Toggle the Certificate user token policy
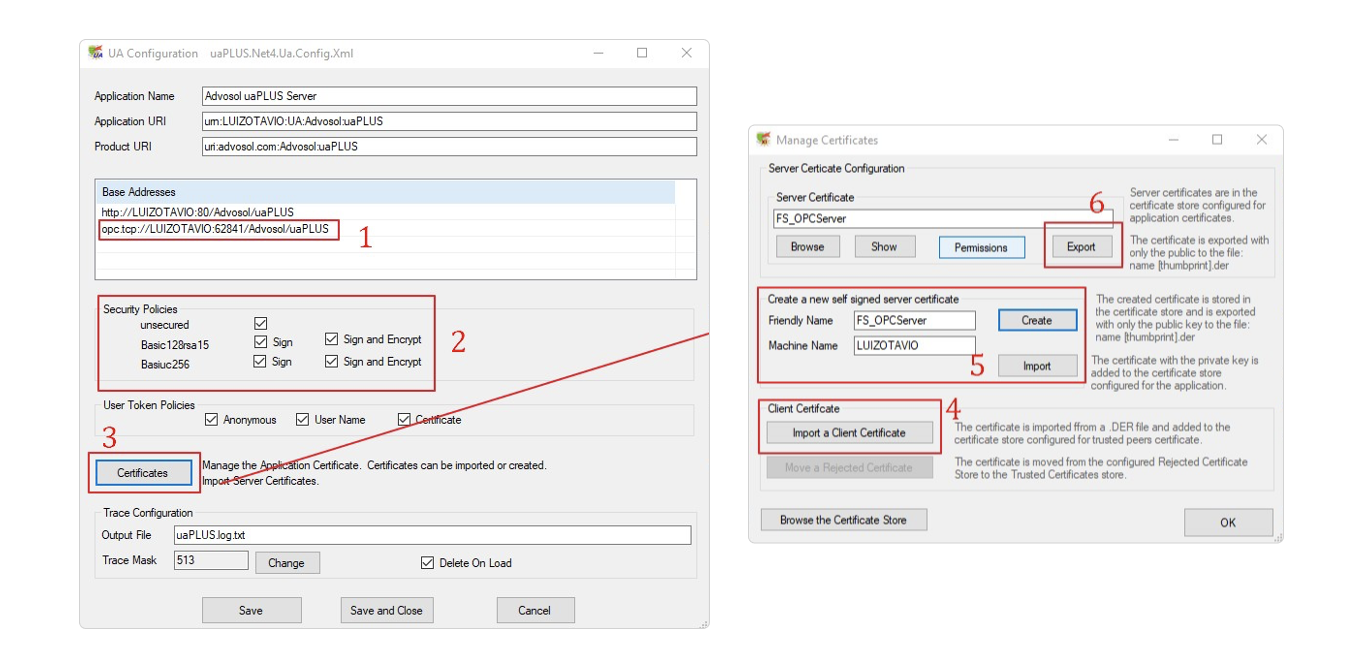The image size is (1363, 668). [404, 420]
